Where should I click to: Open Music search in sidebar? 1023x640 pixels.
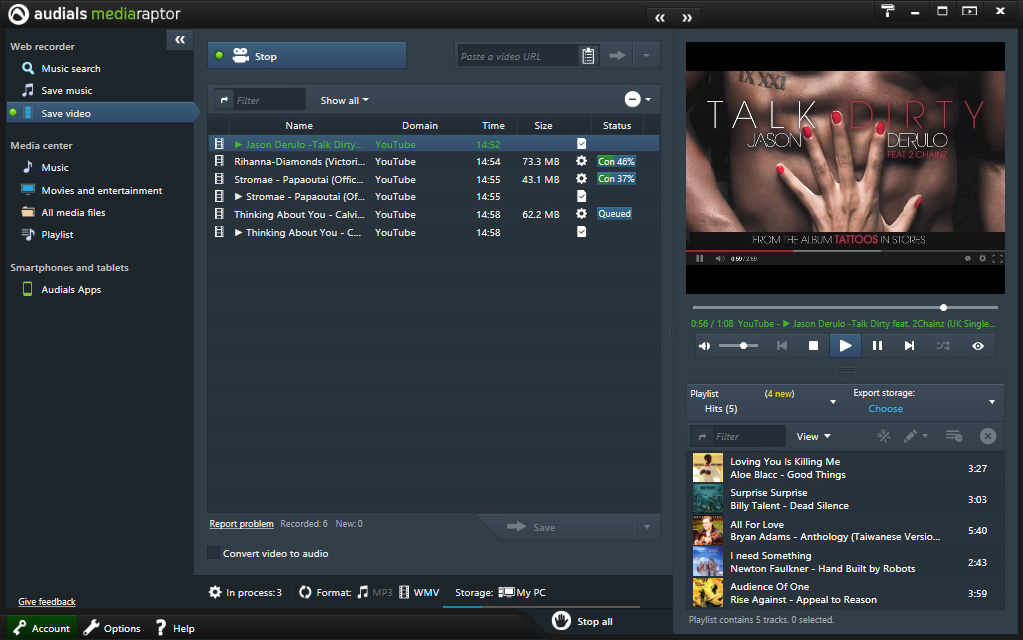click(70, 69)
